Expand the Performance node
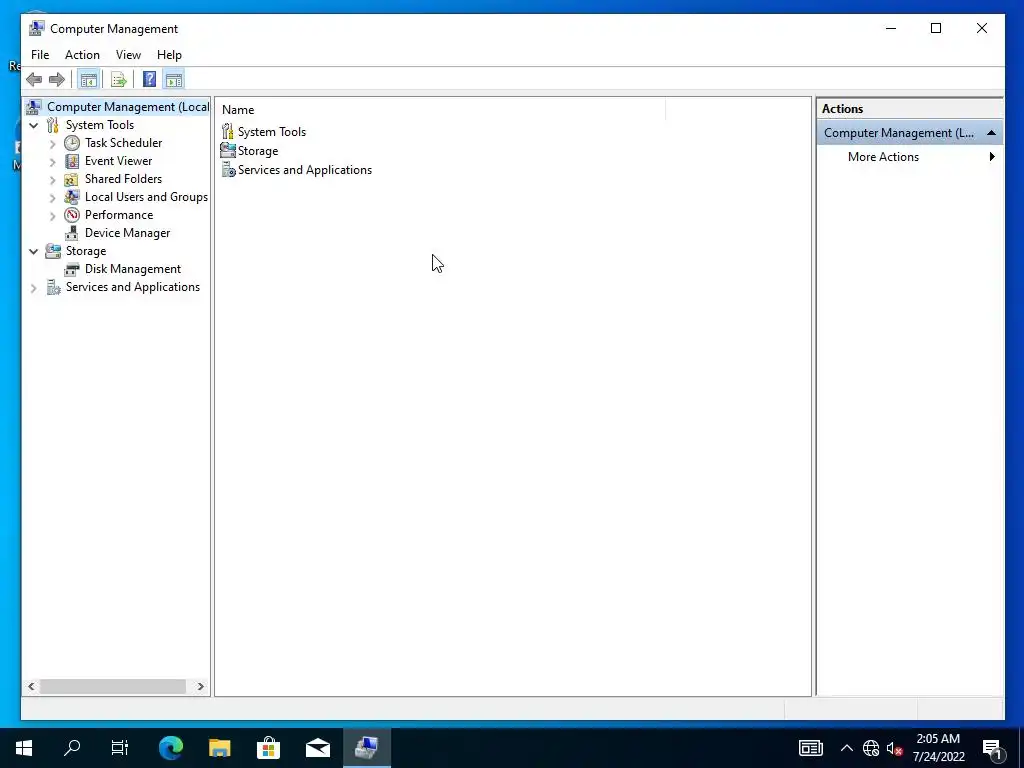 [x=53, y=216]
